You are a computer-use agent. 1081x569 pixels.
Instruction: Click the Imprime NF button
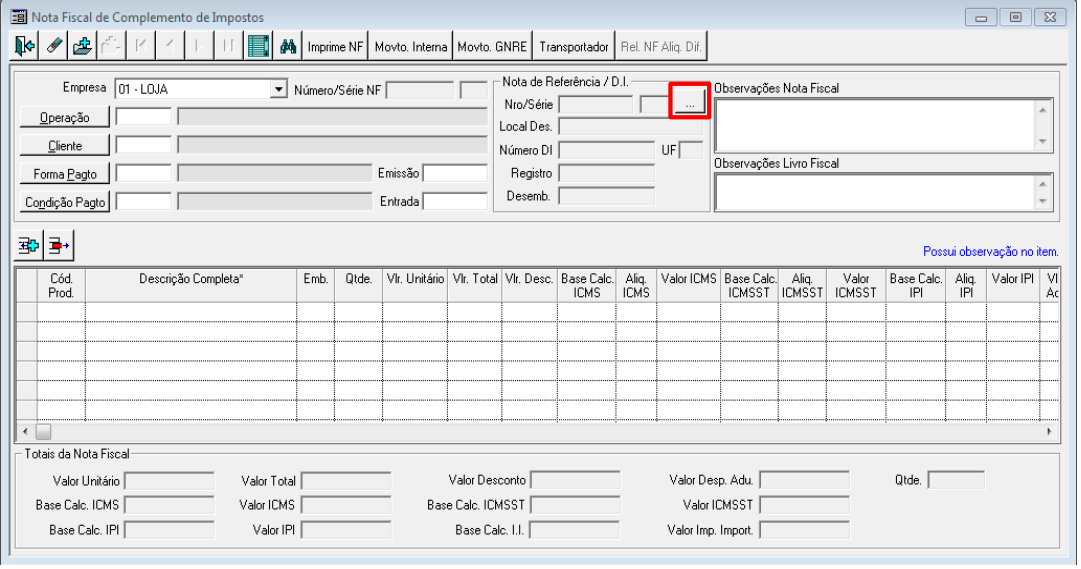tap(335, 46)
